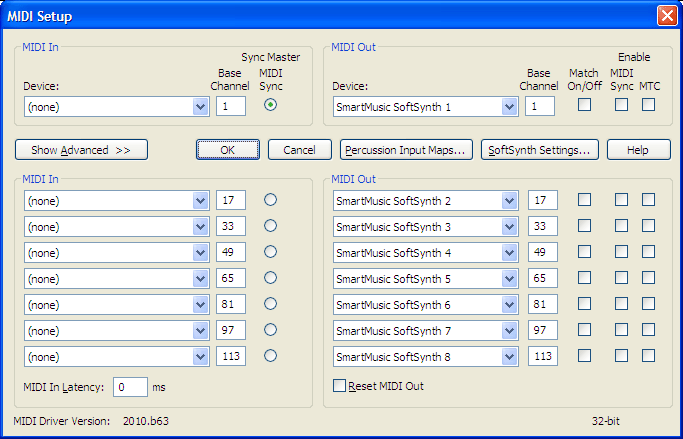Open the SmartMusic SoftSynth 2 dropdown
The height and width of the screenshot is (439, 683).
tap(426, 201)
